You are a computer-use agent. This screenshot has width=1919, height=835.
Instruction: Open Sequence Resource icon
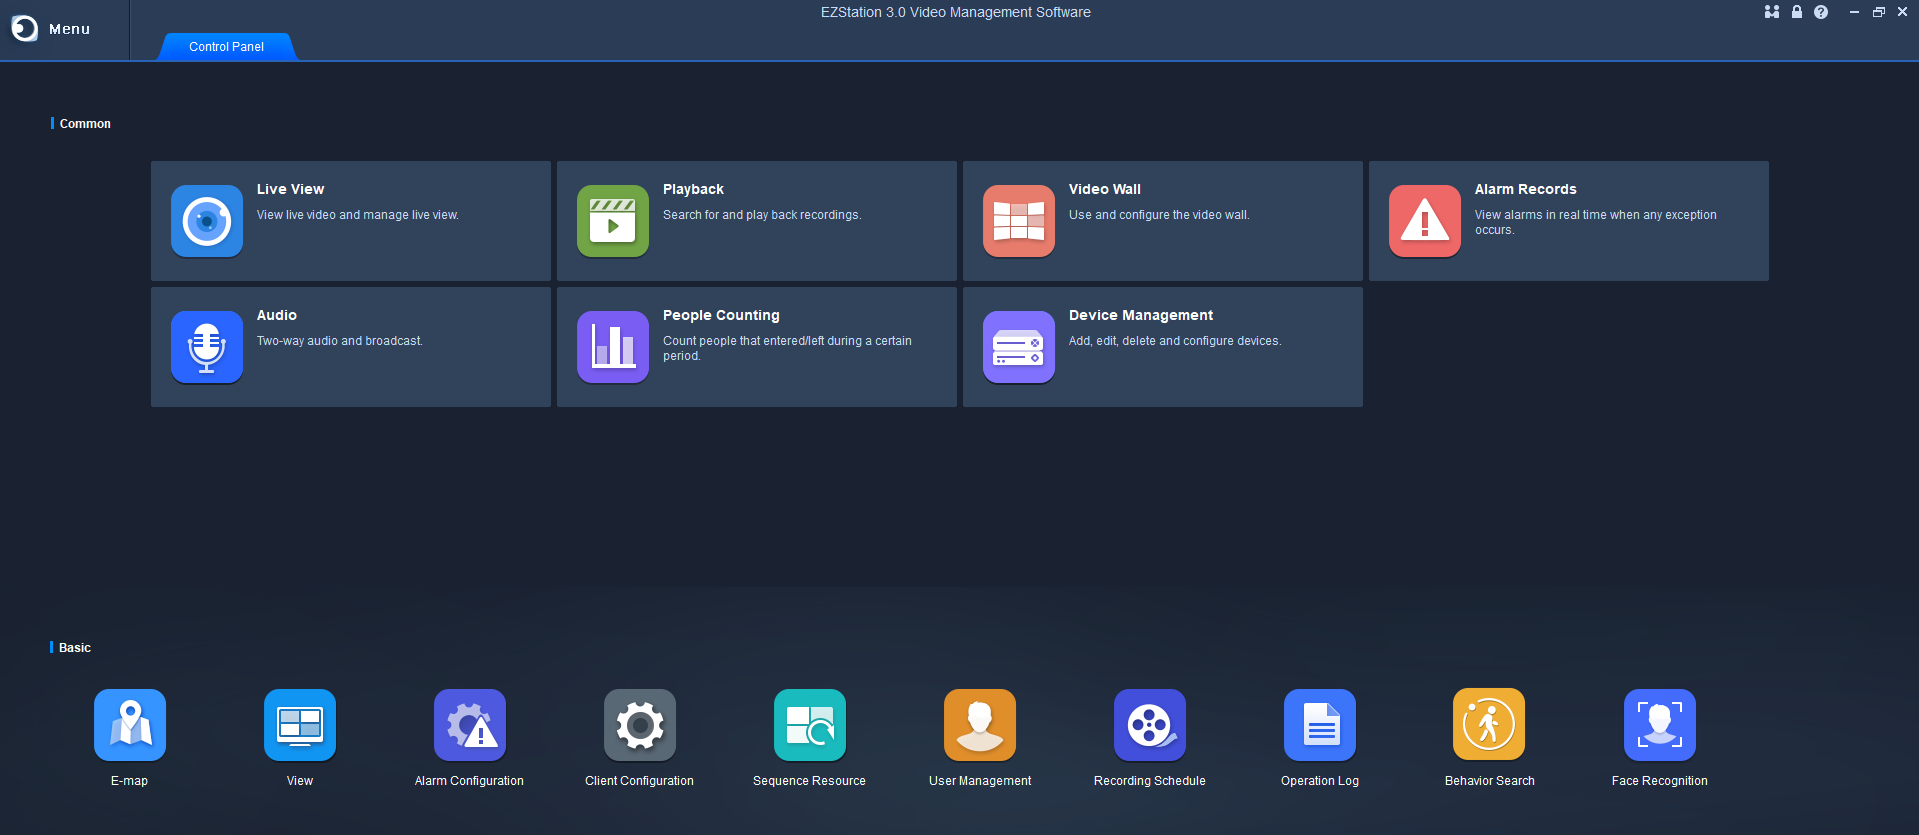pos(810,725)
